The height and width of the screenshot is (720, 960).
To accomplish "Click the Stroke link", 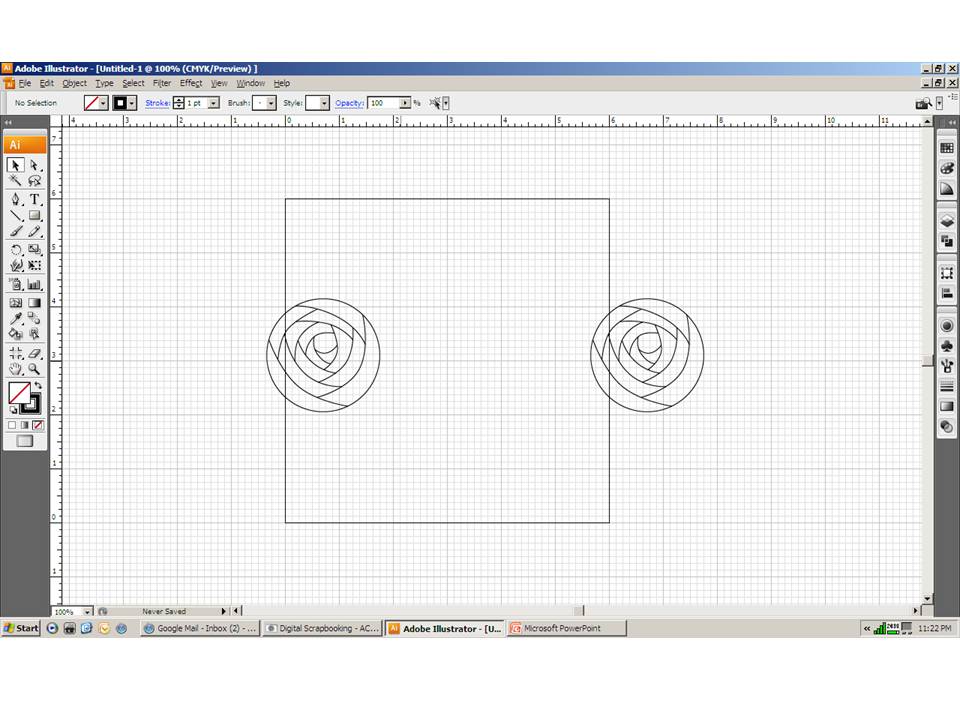I will 157,103.
